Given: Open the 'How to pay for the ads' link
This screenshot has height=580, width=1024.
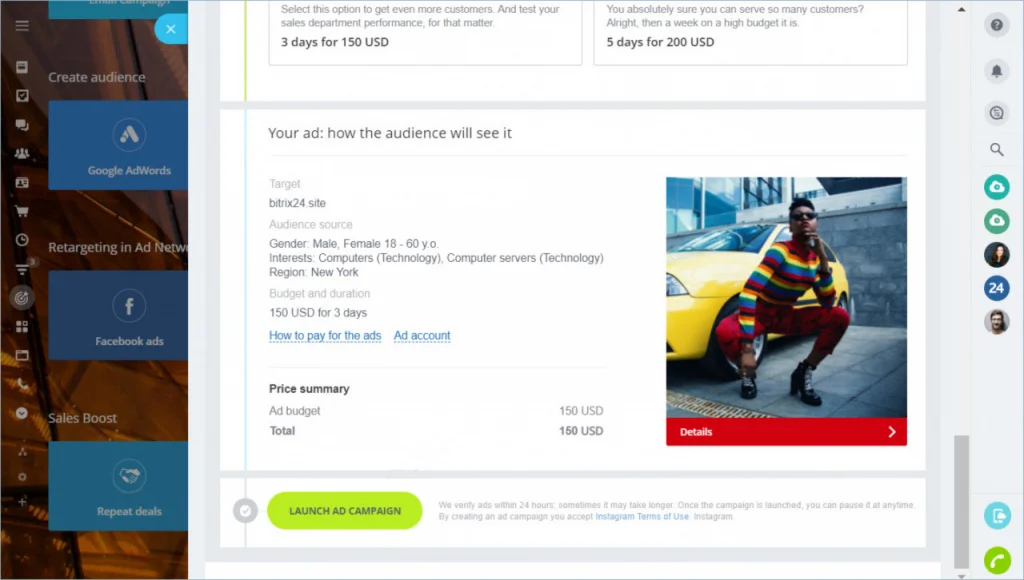Looking at the screenshot, I should click(x=325, y=336).
